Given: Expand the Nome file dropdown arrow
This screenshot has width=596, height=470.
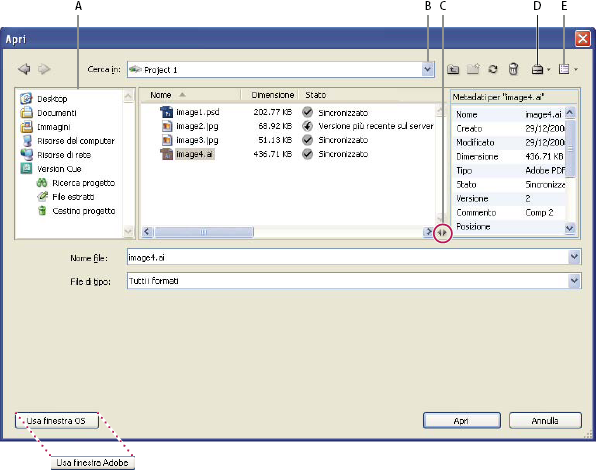Looking at the screenshot, I should (x=574, y=257).
